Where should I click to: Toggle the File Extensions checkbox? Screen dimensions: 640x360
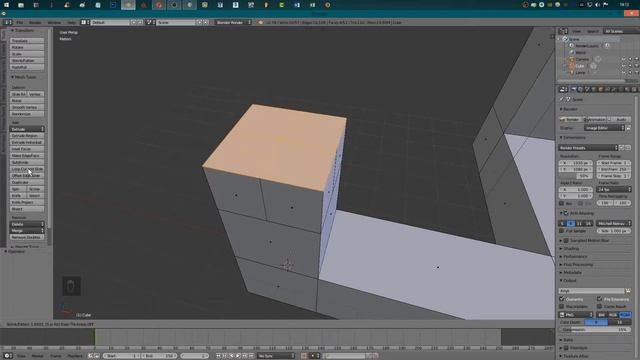[x=599, y=299]
